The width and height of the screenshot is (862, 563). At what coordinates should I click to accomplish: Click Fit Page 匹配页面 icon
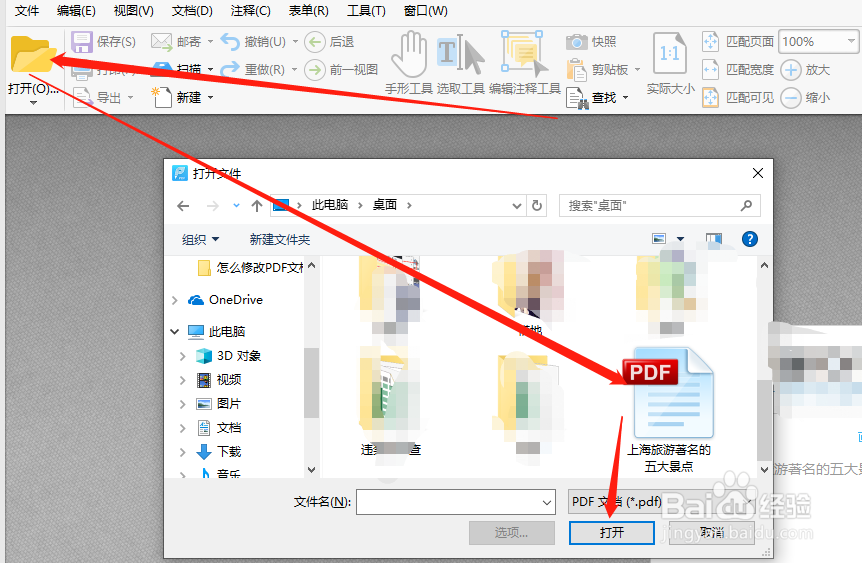pos(710,42)
